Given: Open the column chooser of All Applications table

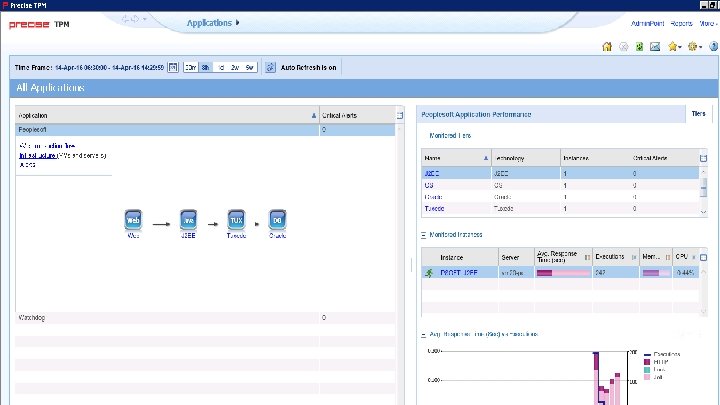Looking at the screenshot, I should click(x=399, y=116).
